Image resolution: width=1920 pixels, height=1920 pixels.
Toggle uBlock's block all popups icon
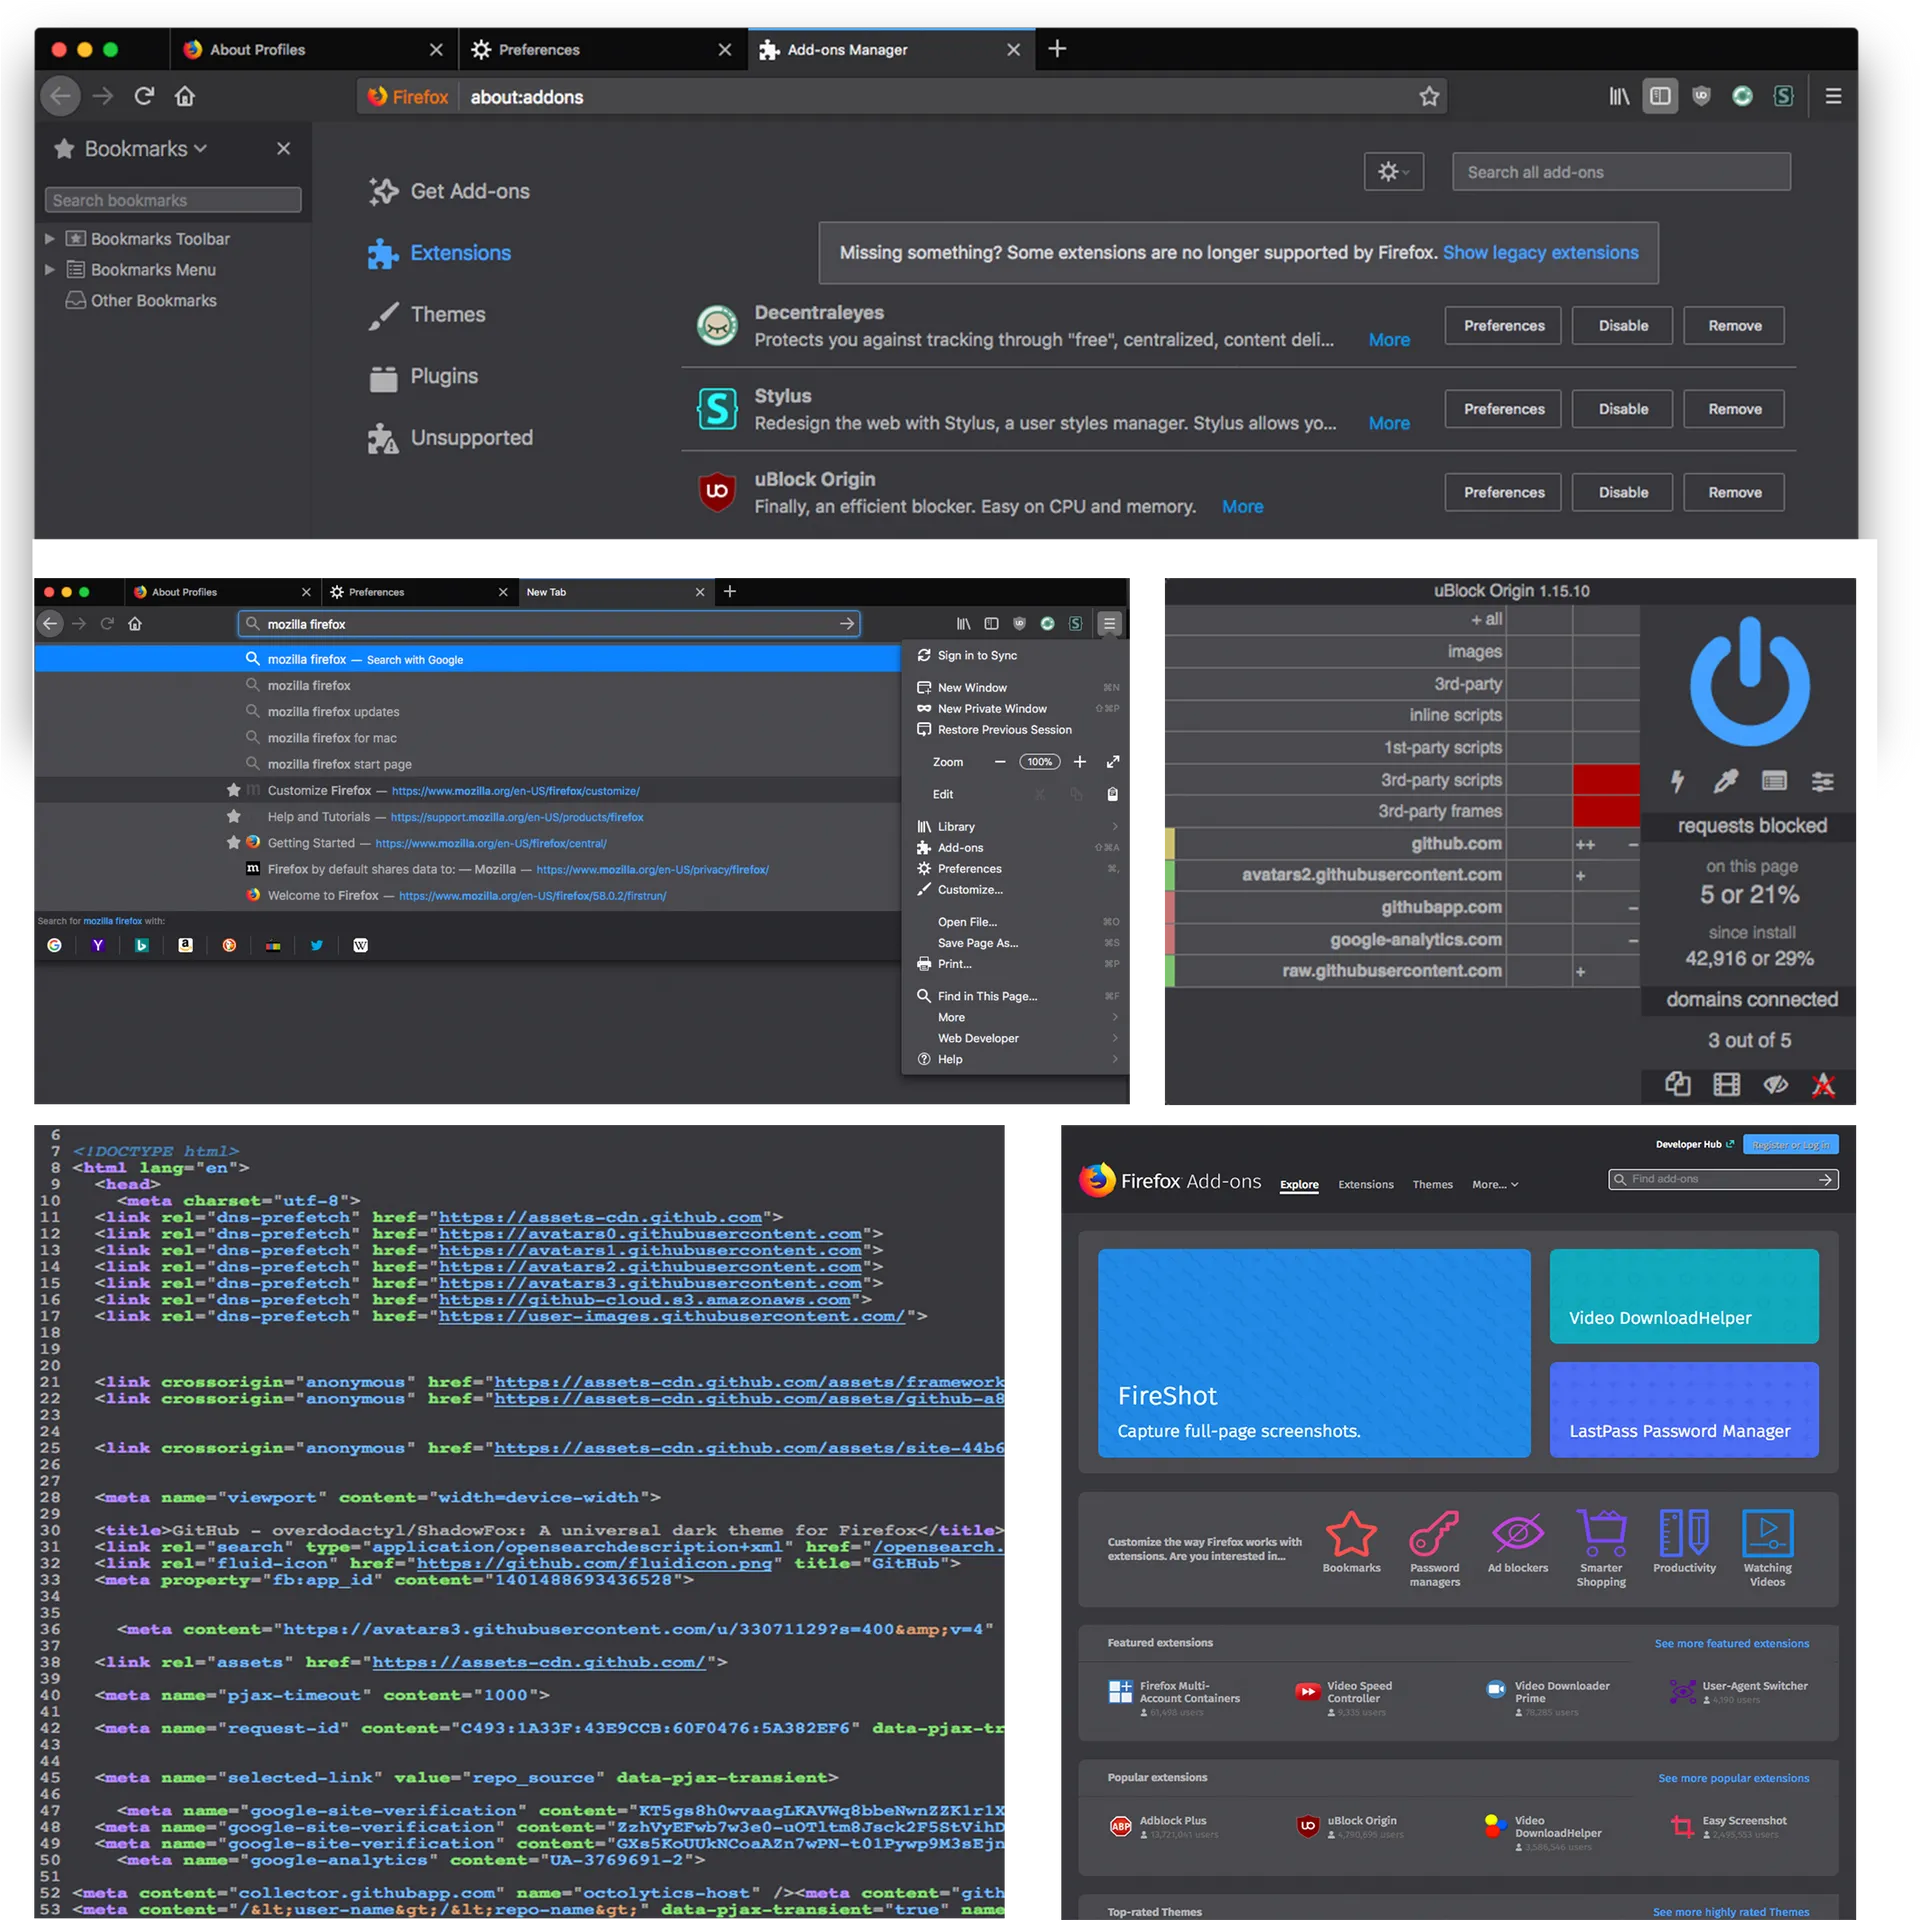point(1677,1084)
